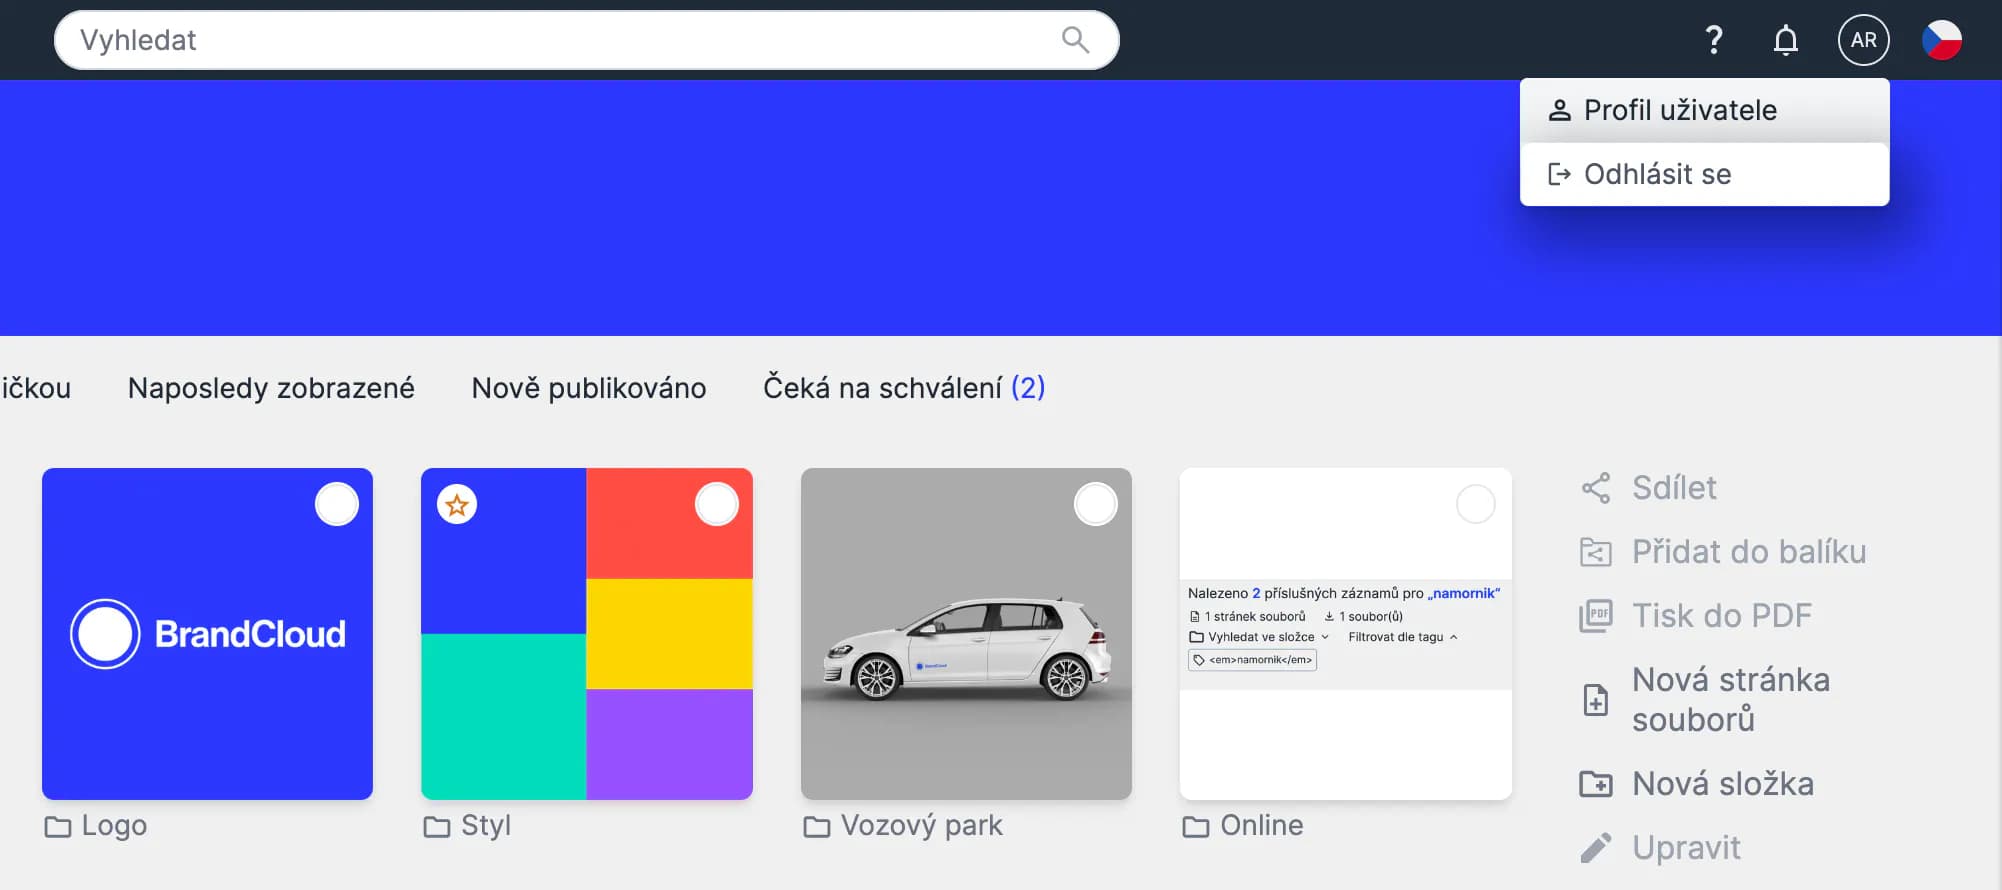Toggle favorite star on Styl folder
The height and width of the screenshot is (890, 2002).
(x=457, y=505)
